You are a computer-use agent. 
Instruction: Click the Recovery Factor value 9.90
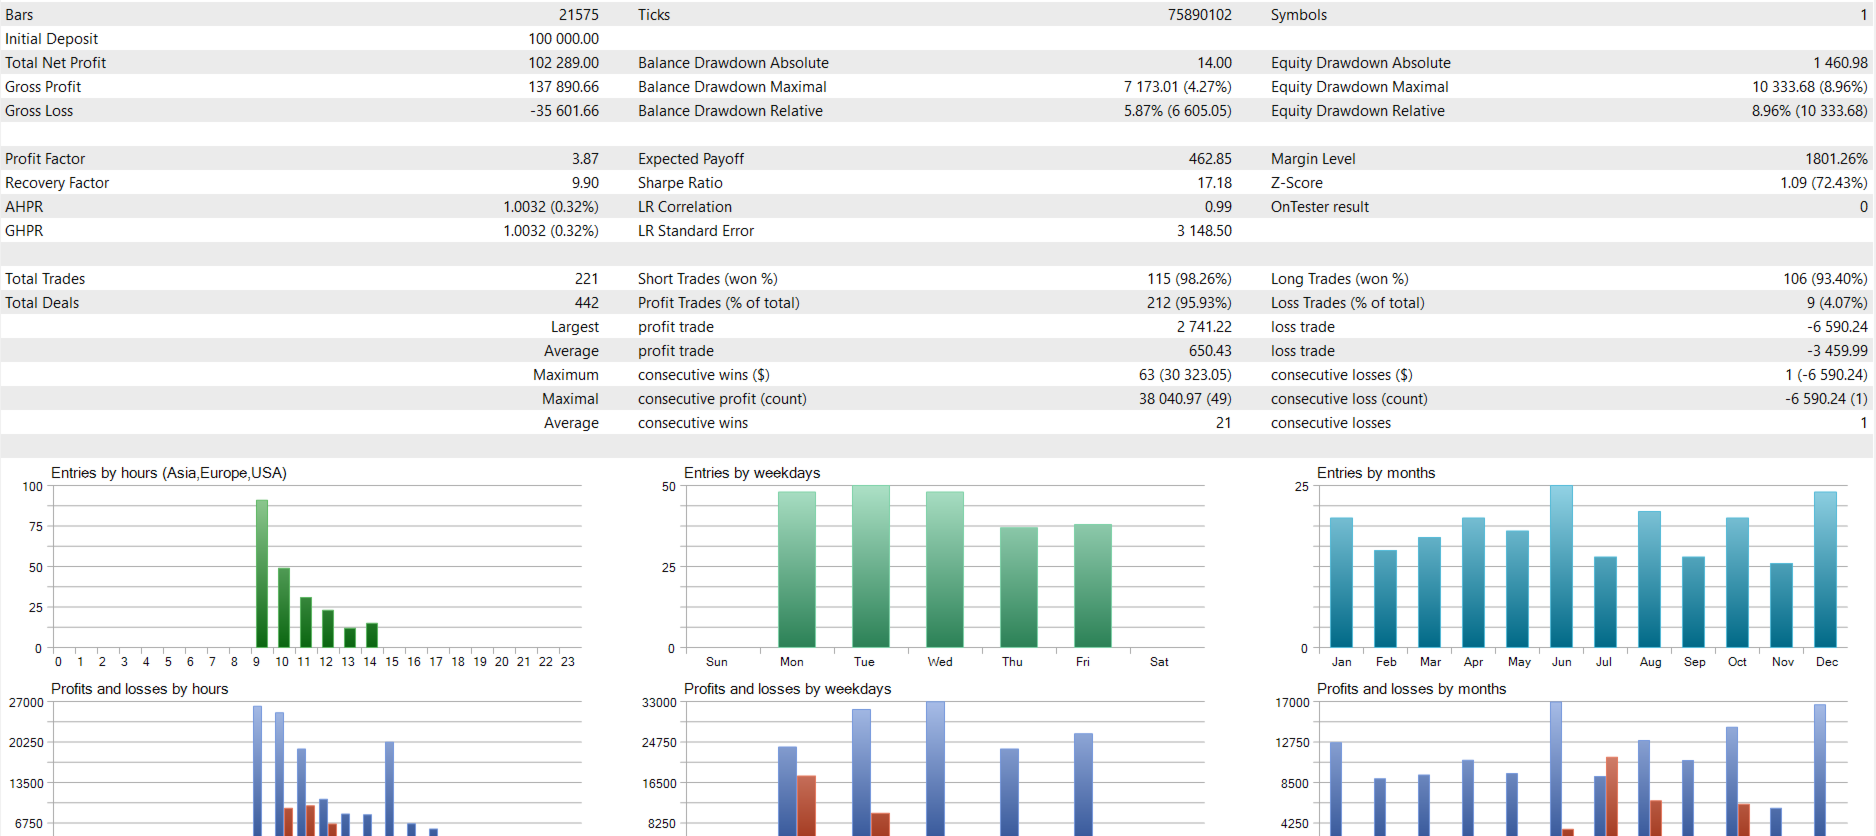click(585, 183)
